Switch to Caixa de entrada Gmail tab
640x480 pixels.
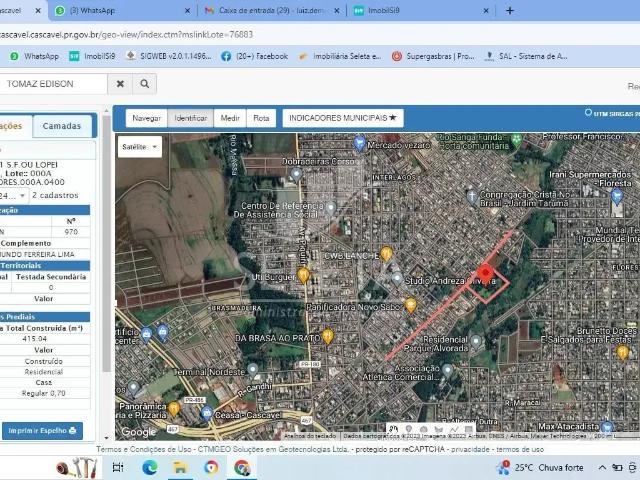click(272, 11)
